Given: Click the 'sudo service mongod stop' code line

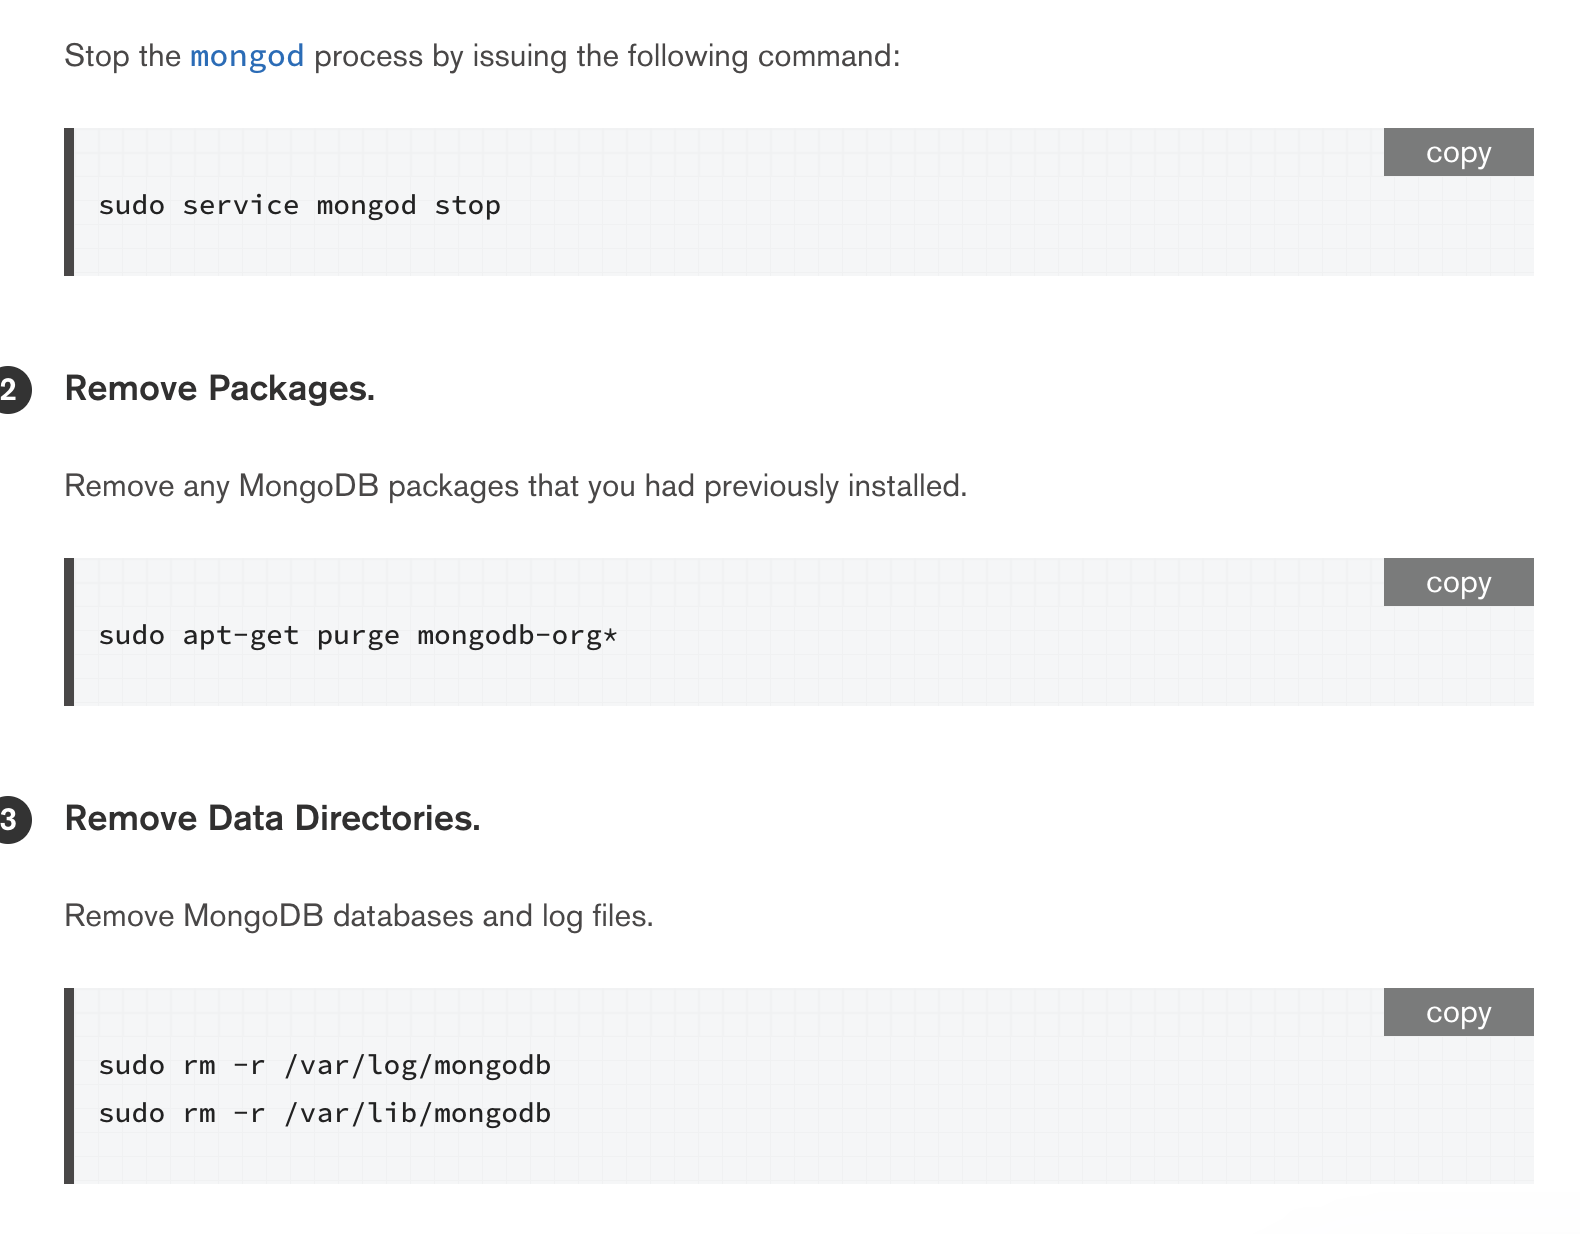Looking at the screenshot, I should click(x=299, y=206).
